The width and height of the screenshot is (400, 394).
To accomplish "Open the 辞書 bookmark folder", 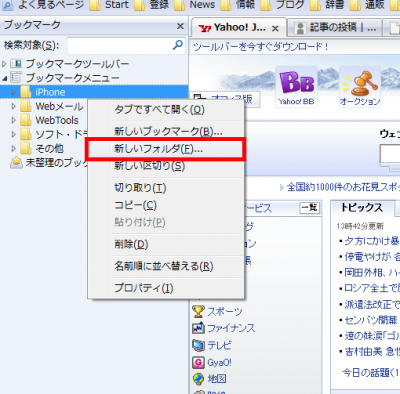I will (327, 5).
